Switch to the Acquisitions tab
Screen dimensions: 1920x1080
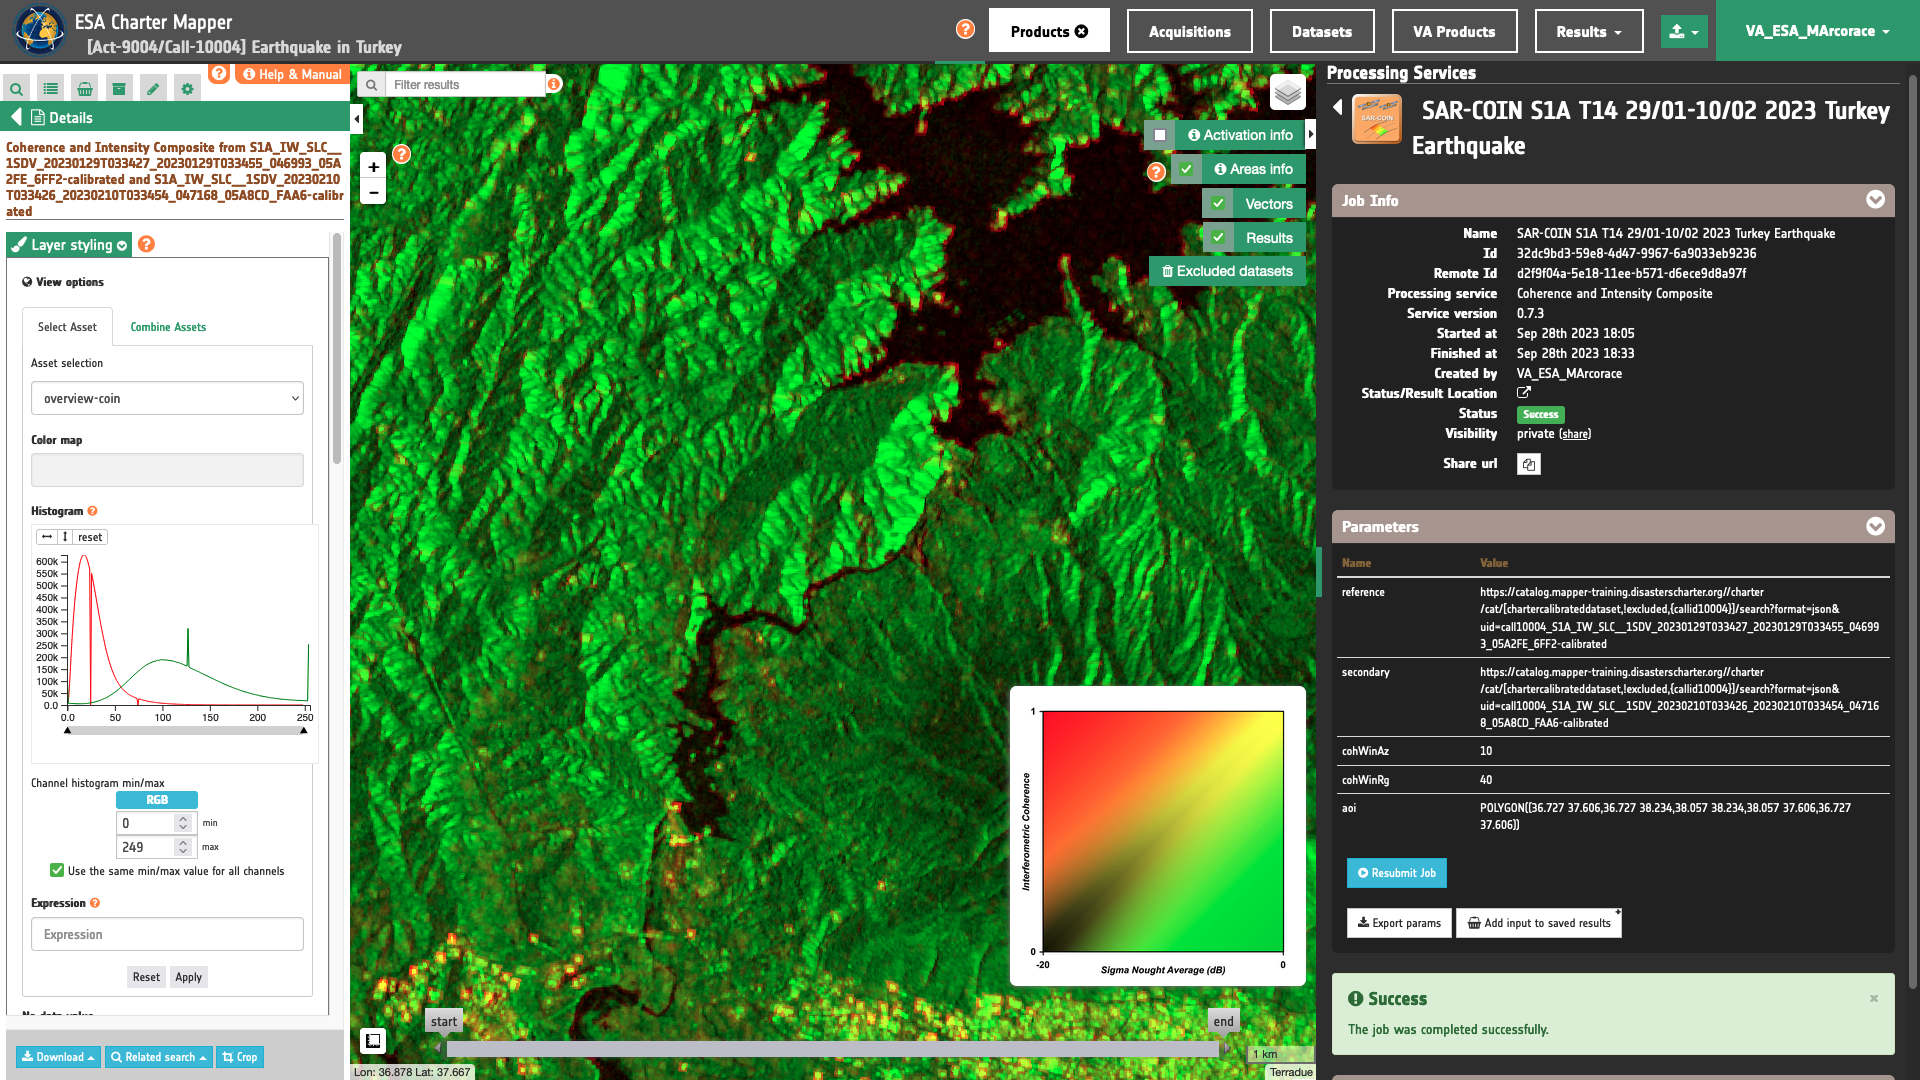1189,31
